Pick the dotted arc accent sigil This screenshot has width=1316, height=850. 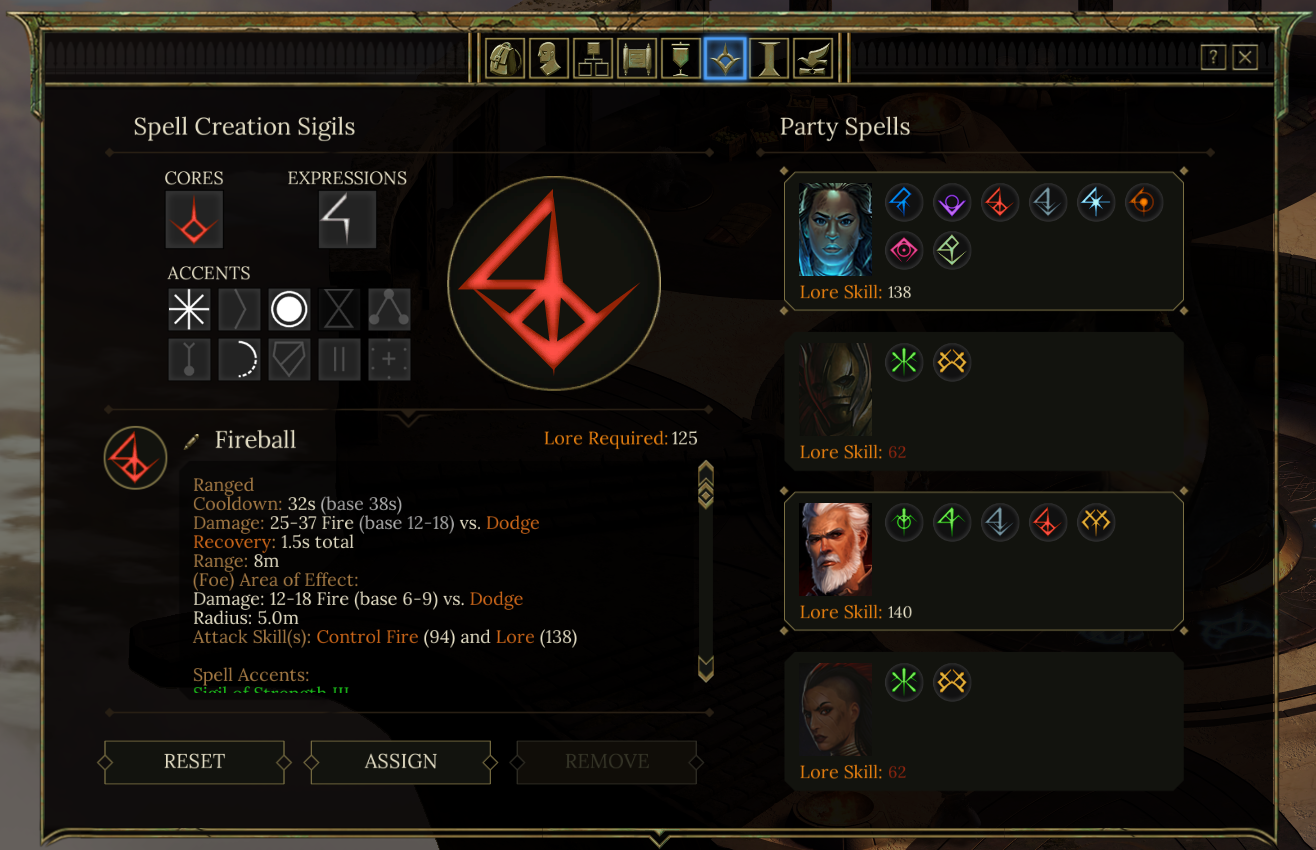click(x=239, y=360)
